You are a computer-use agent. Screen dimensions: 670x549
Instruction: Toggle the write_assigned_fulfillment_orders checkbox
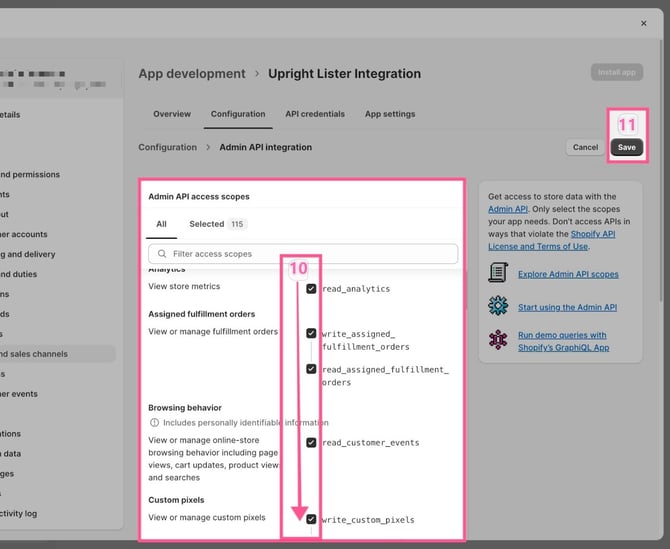(312, 333)
